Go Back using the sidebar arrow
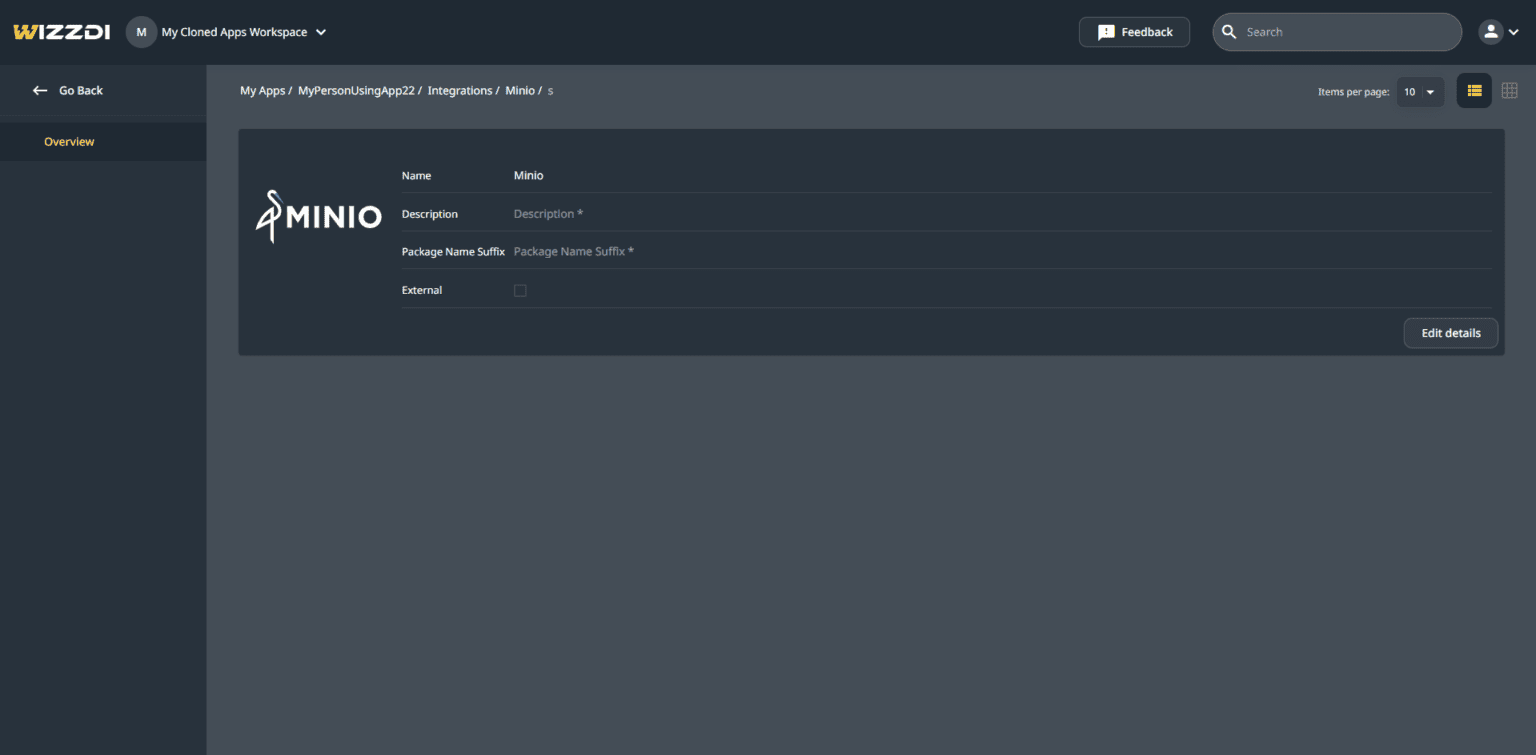1536x755 pixels. point(40,90)
